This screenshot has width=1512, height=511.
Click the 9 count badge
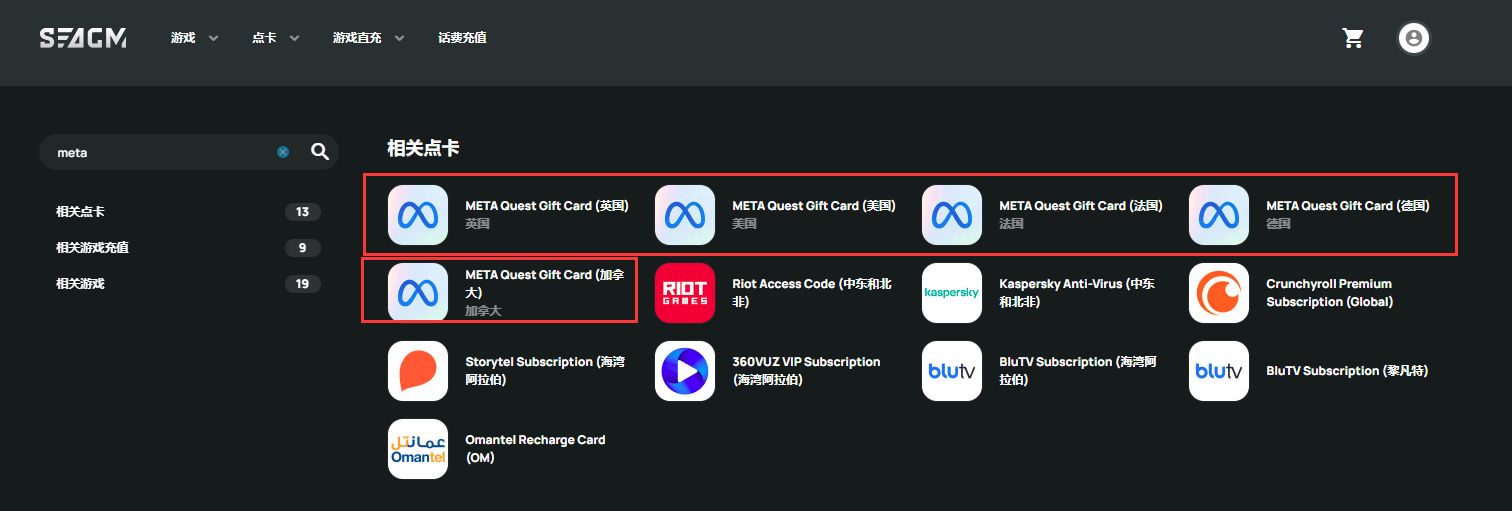tap(302, 248)
